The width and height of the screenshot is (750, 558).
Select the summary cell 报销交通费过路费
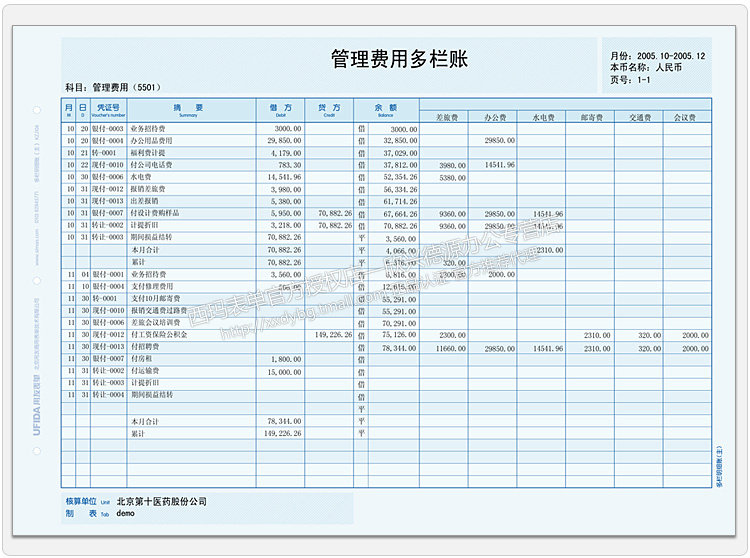pos(159,310)
